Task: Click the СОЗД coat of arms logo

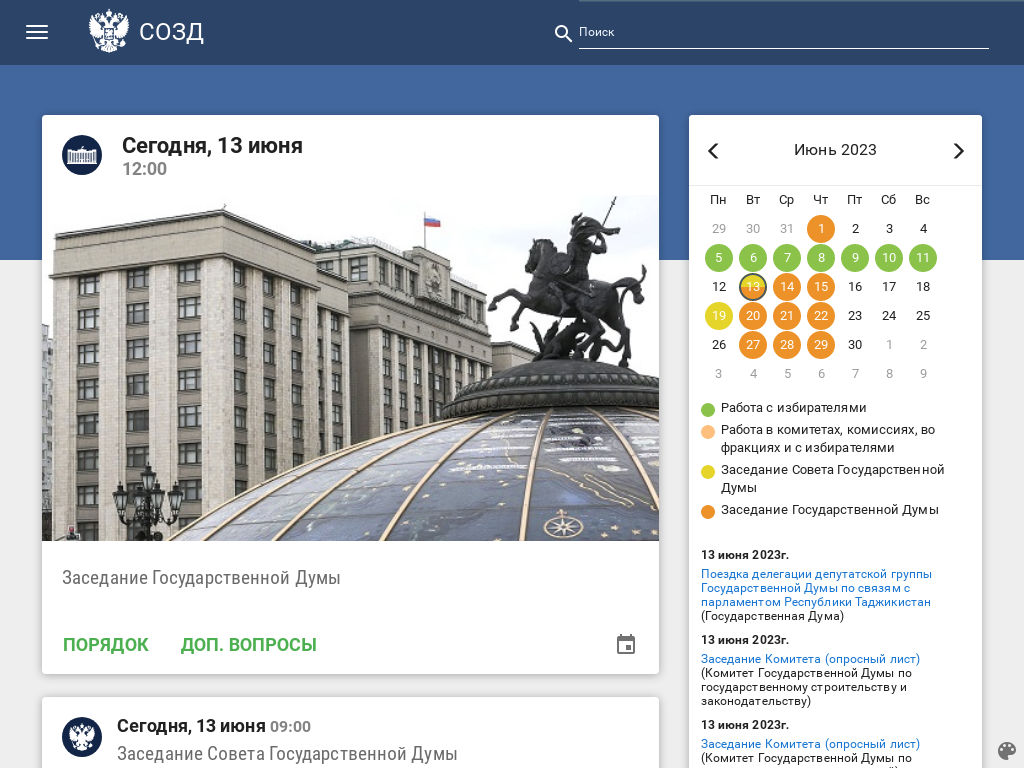Action: (108, 31)
